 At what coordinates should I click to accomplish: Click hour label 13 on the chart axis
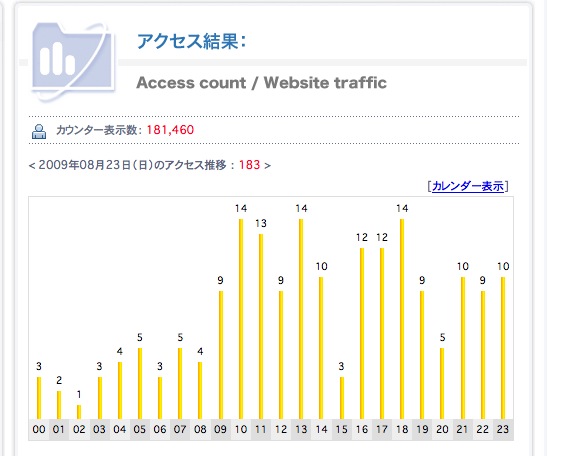click(301, 429)
